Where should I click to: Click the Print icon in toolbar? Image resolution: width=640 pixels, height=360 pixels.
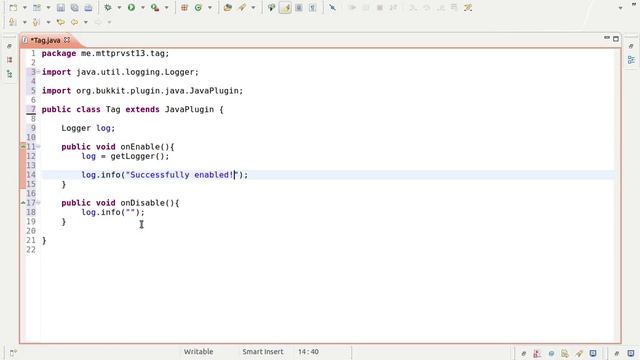88,8
